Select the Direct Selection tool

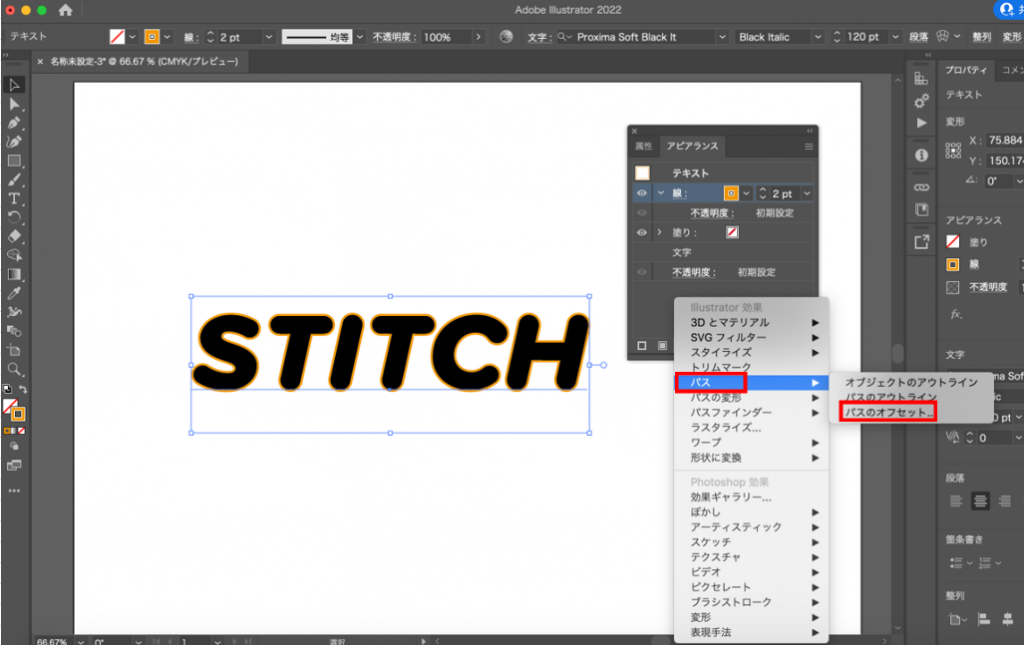[14, 104]
